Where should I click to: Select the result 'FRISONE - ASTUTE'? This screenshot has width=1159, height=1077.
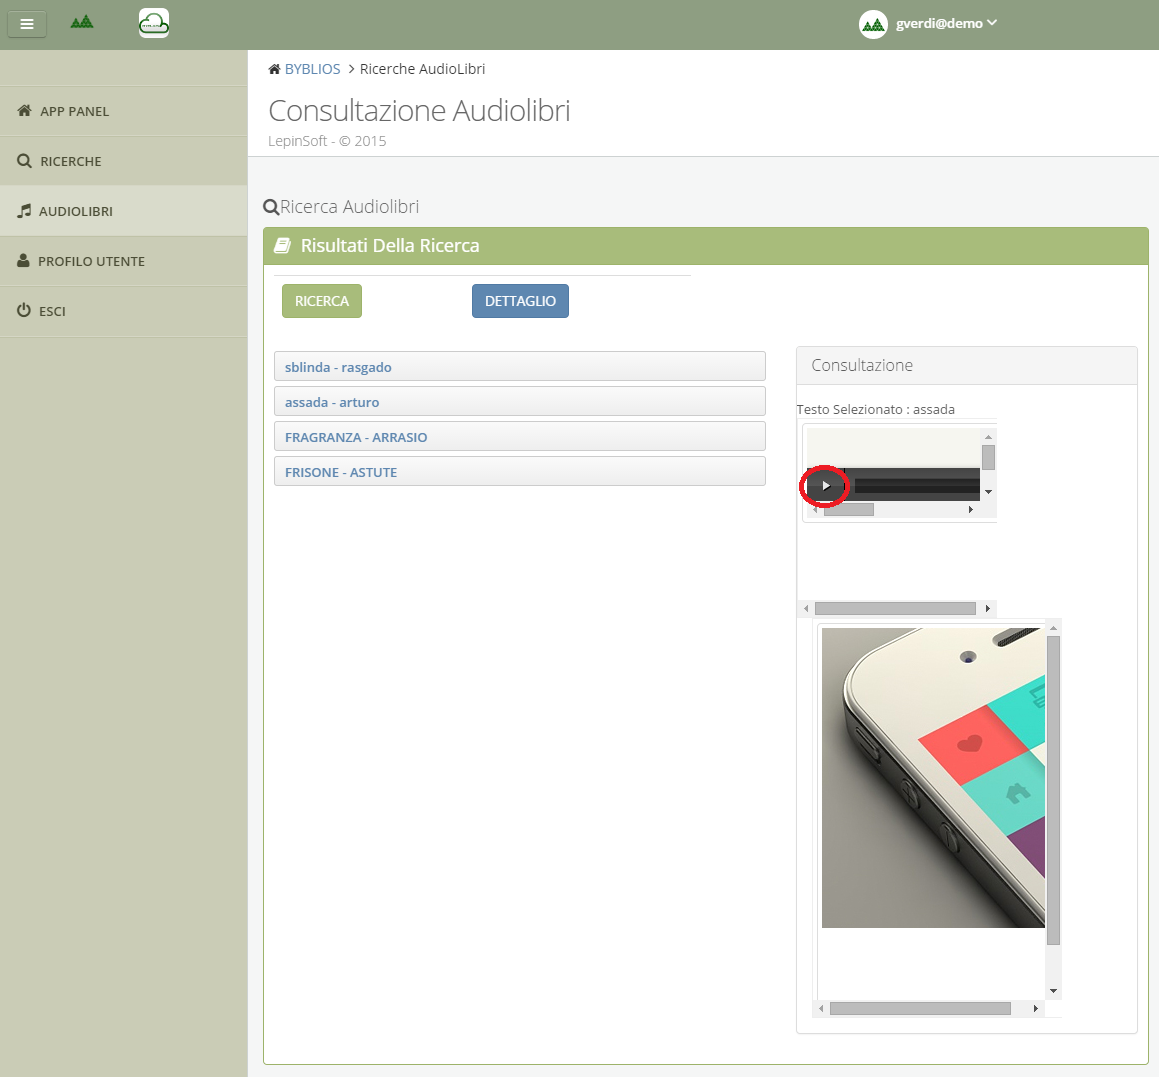tap(520, 472)
